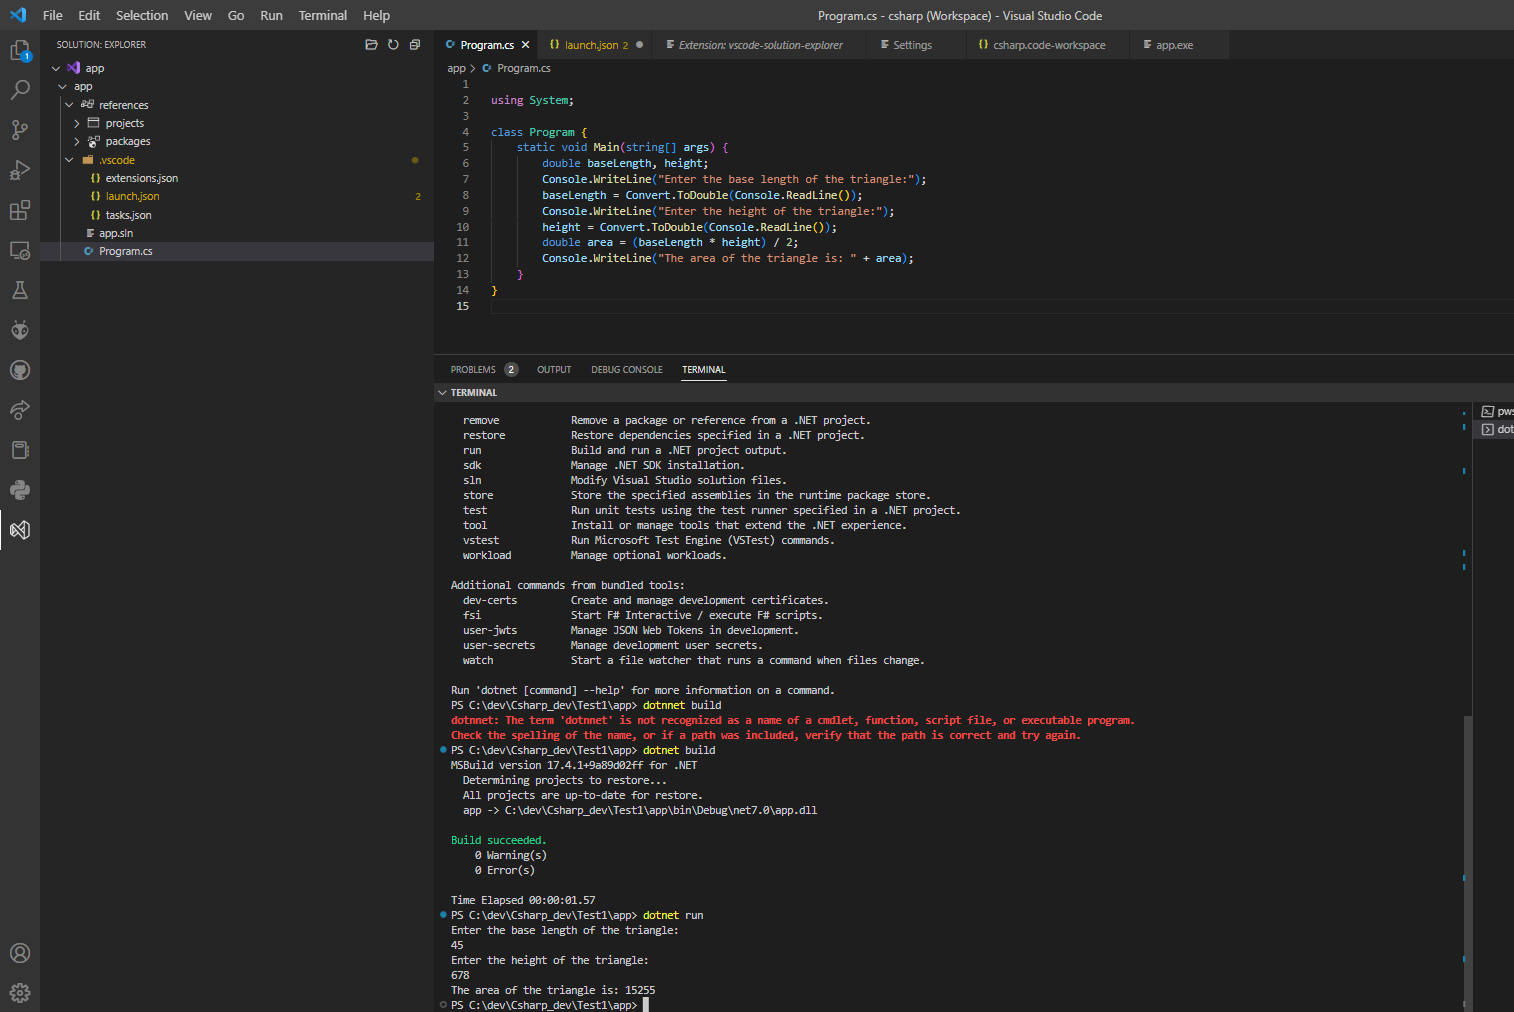The image size is (1514, 1012).
Task: Click the app breadcrumb segment
Action: (x=456, y=69)
